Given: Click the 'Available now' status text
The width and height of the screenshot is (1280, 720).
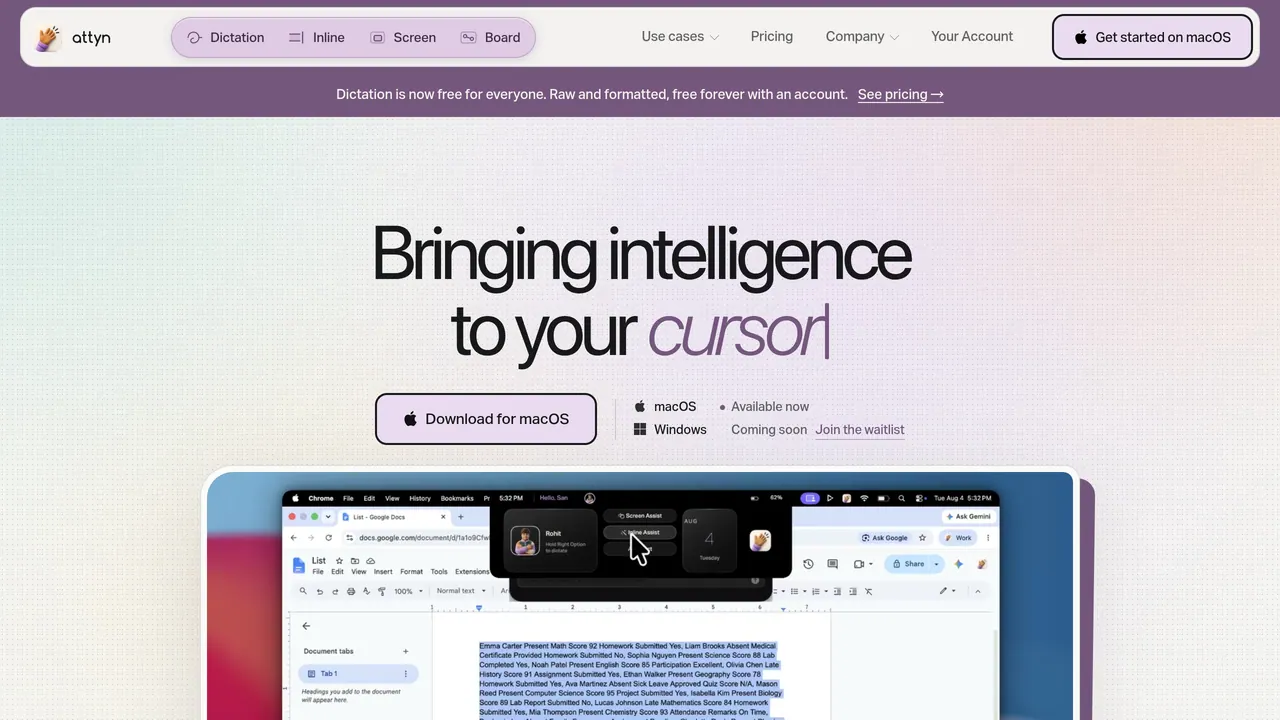Looking at the screenshot, I should pos(770,407).
